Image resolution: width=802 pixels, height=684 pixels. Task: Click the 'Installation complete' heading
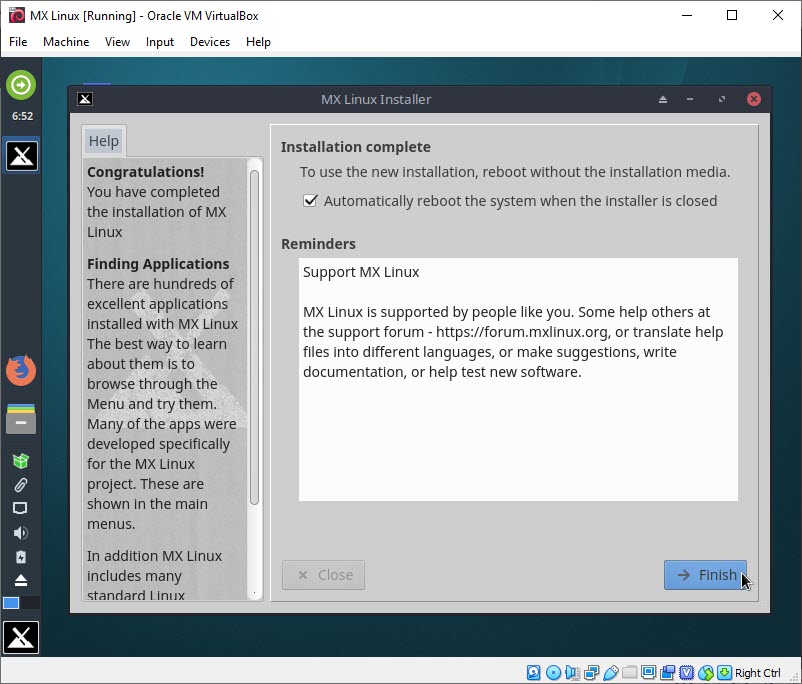pyautogui.click(x=355, y=147)
